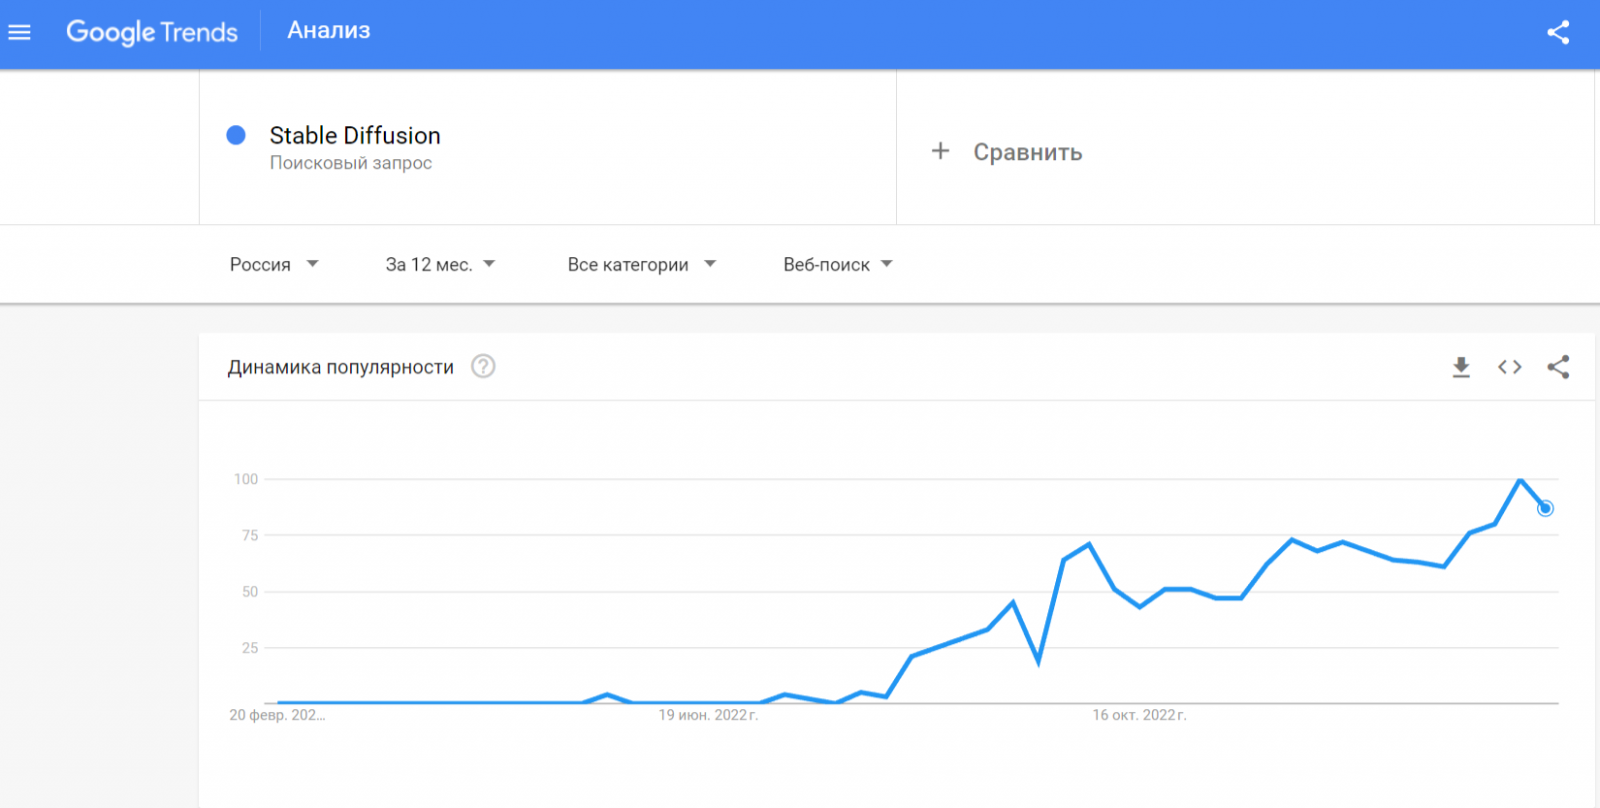The width and height of the screenshot is (1600, 808).
Task: Click the Поисковый запрос subtitle
Action: click(351, 163)
